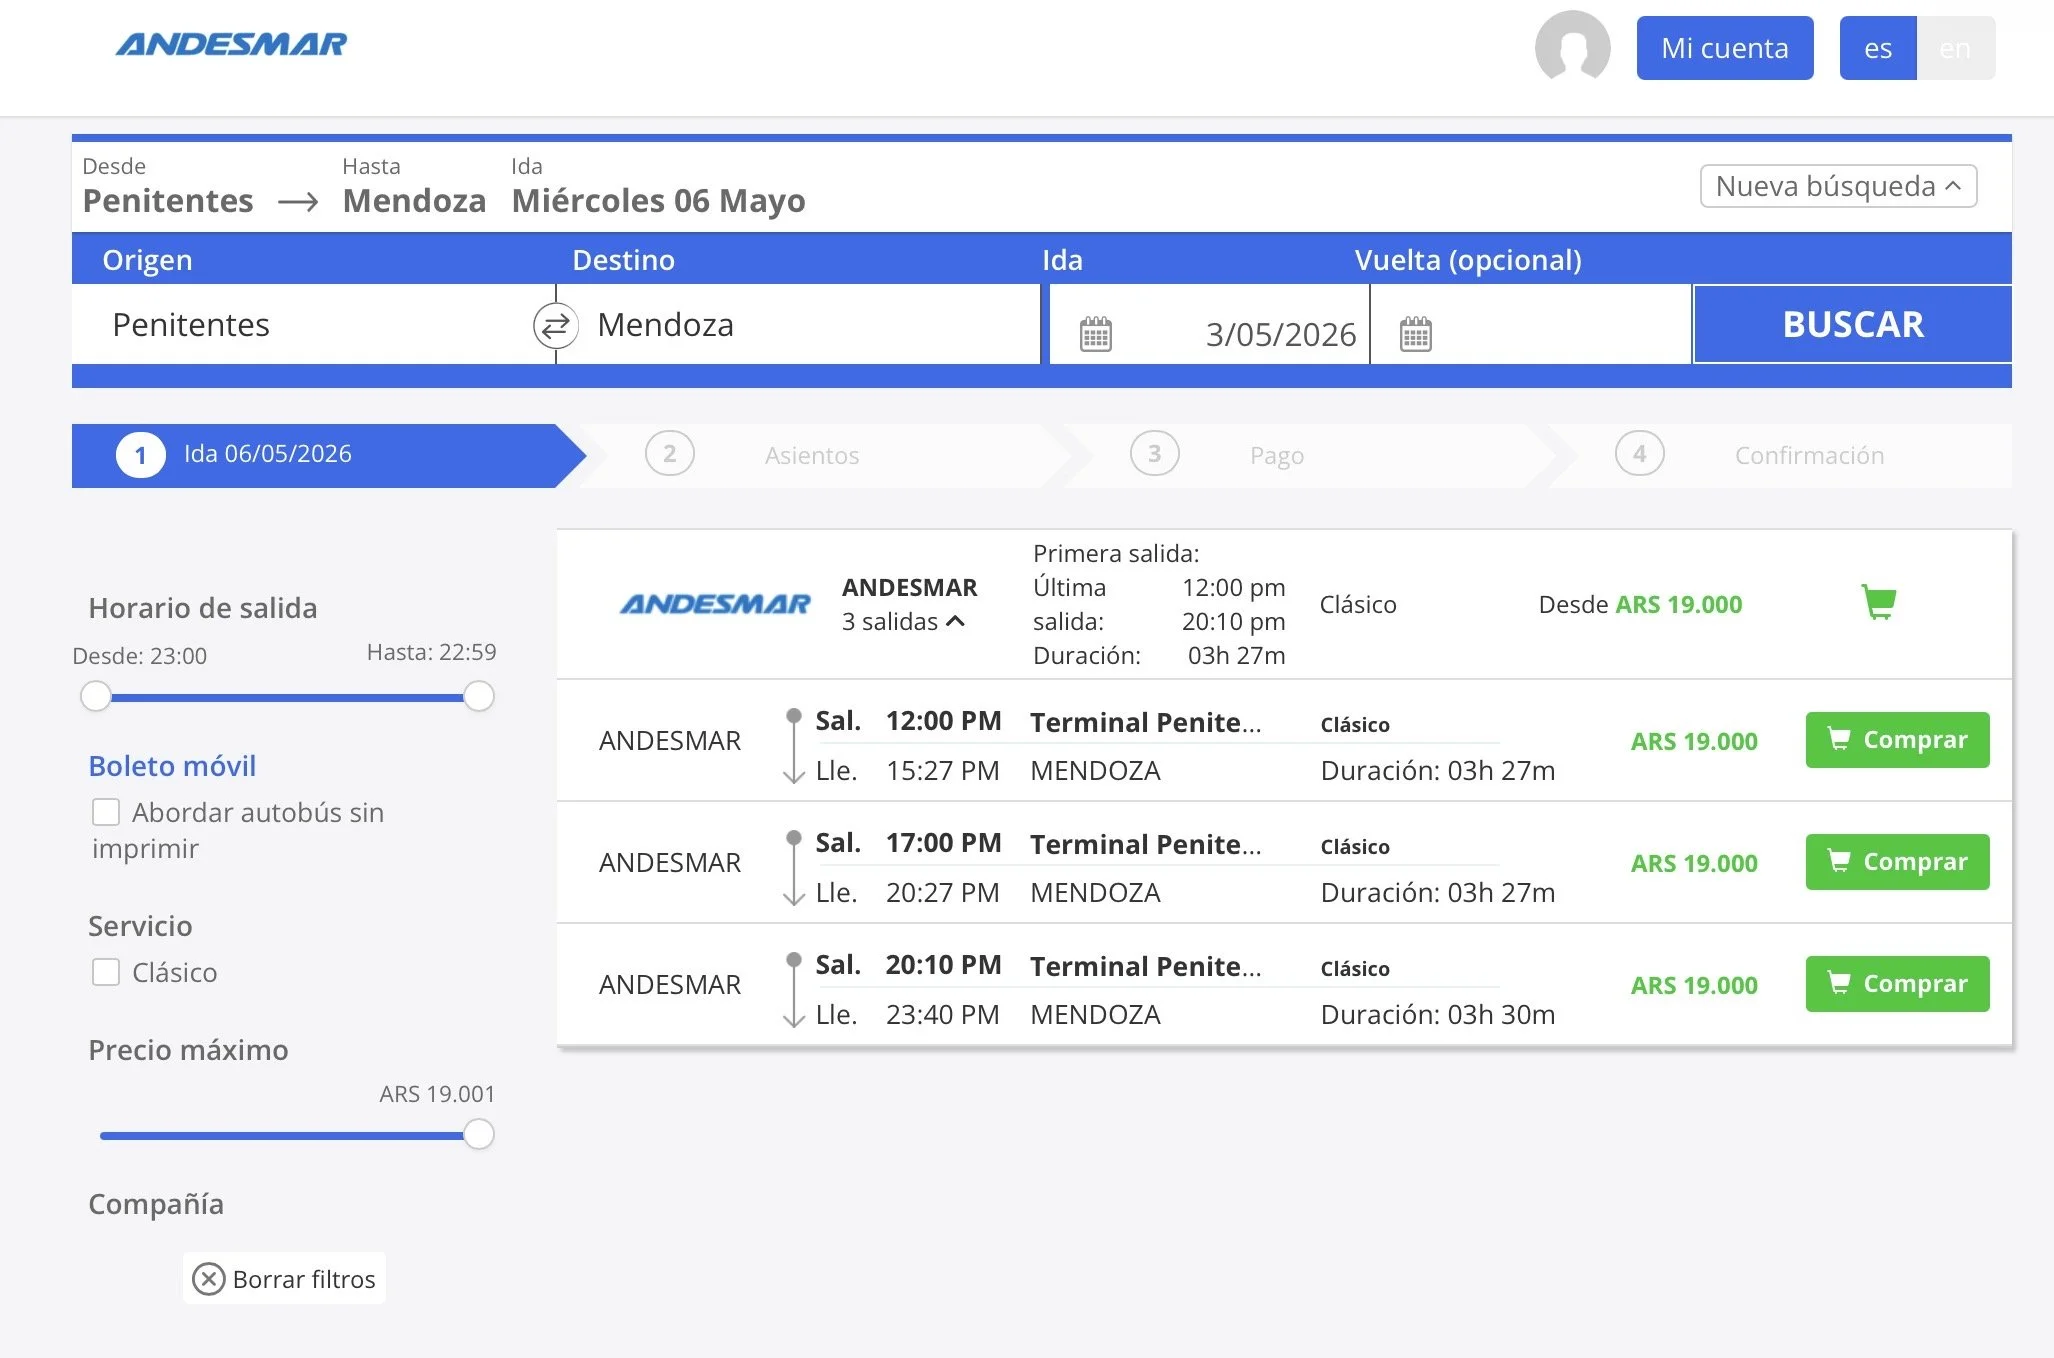Buy the 17:00 PM departure ticket
This screenshot has width=2054, height=1358.
coord(1897,862)
